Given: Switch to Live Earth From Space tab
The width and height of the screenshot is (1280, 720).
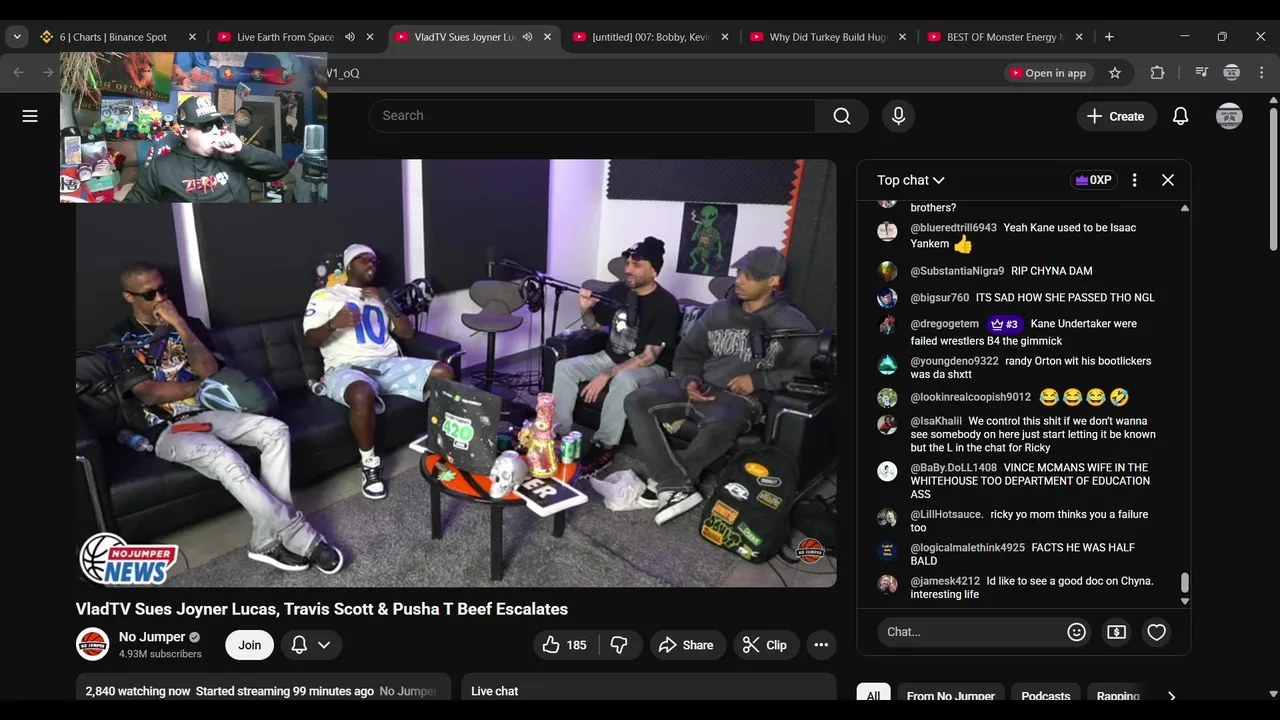Looking at the screenshot, I should [285, 37].
